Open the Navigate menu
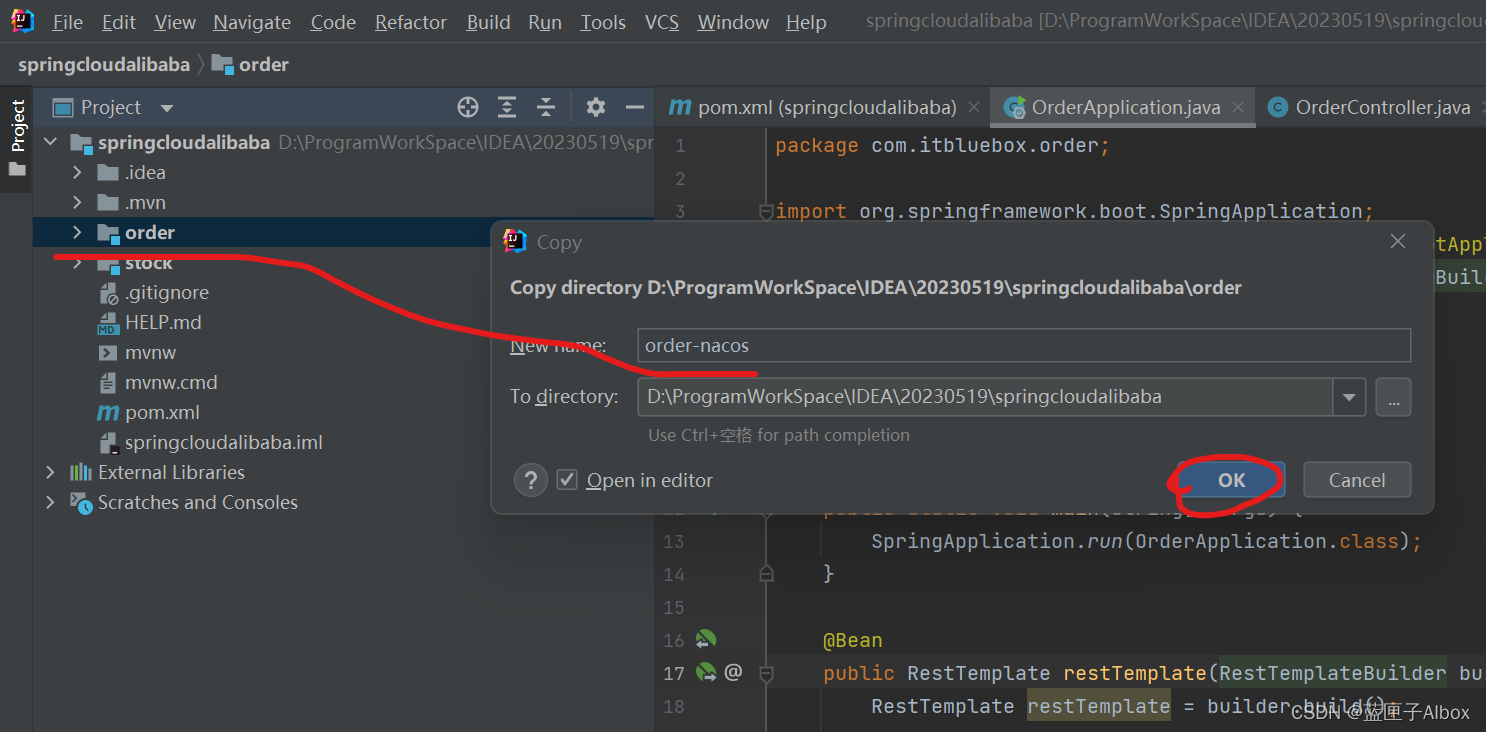The image size is (1486, 732). [252, 22]
